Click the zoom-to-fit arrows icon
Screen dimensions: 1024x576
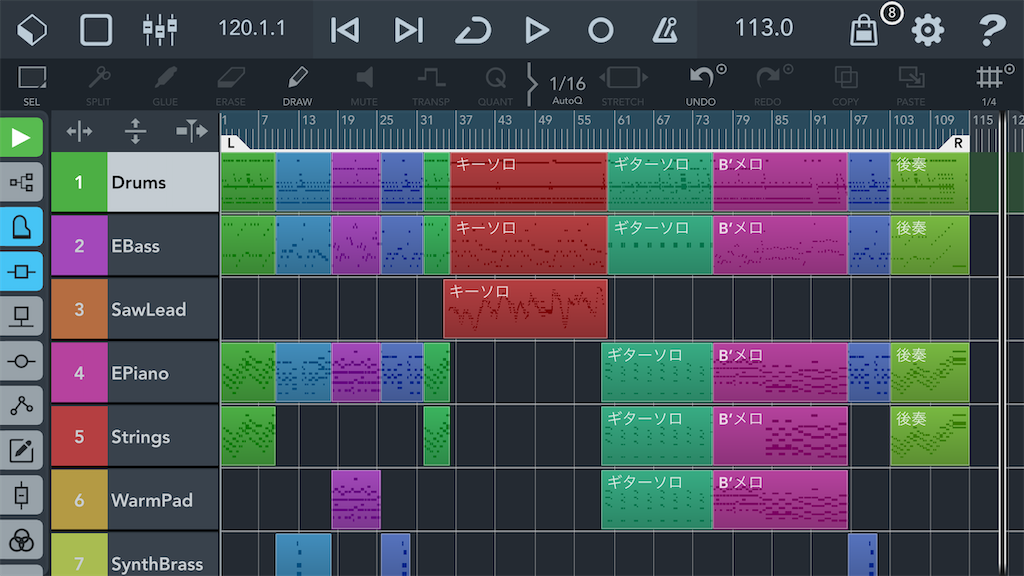191,131
